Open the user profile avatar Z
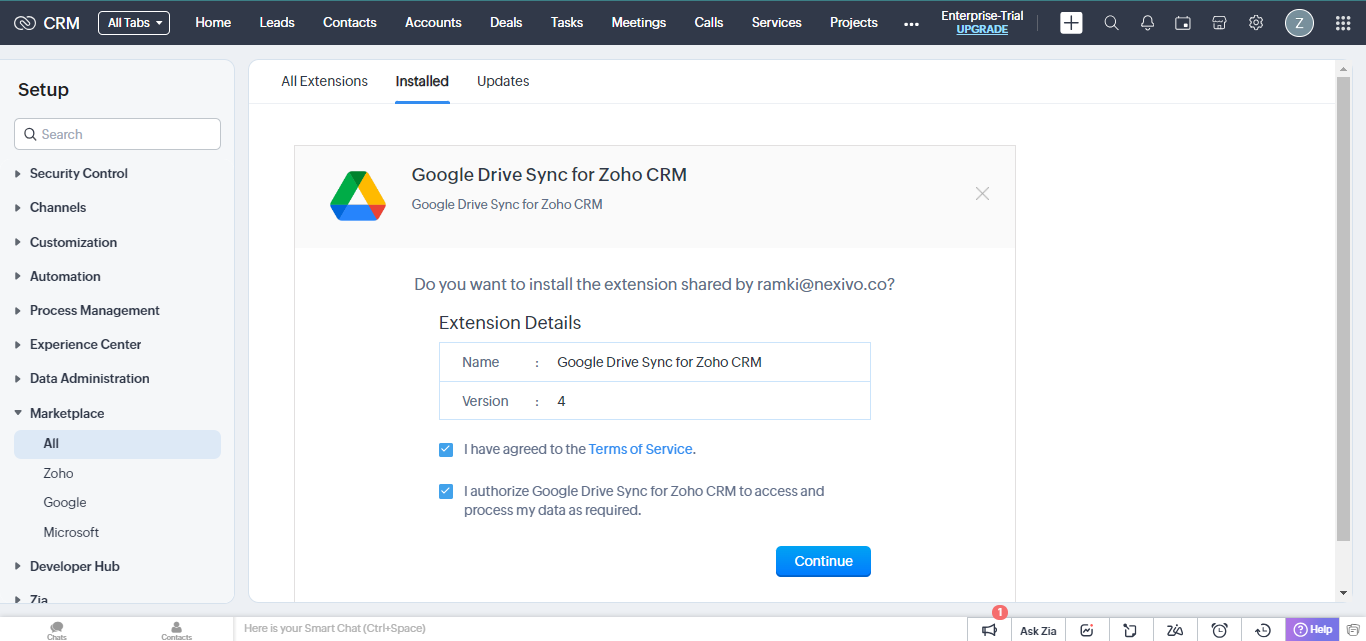 click(x=1299, y=23)
